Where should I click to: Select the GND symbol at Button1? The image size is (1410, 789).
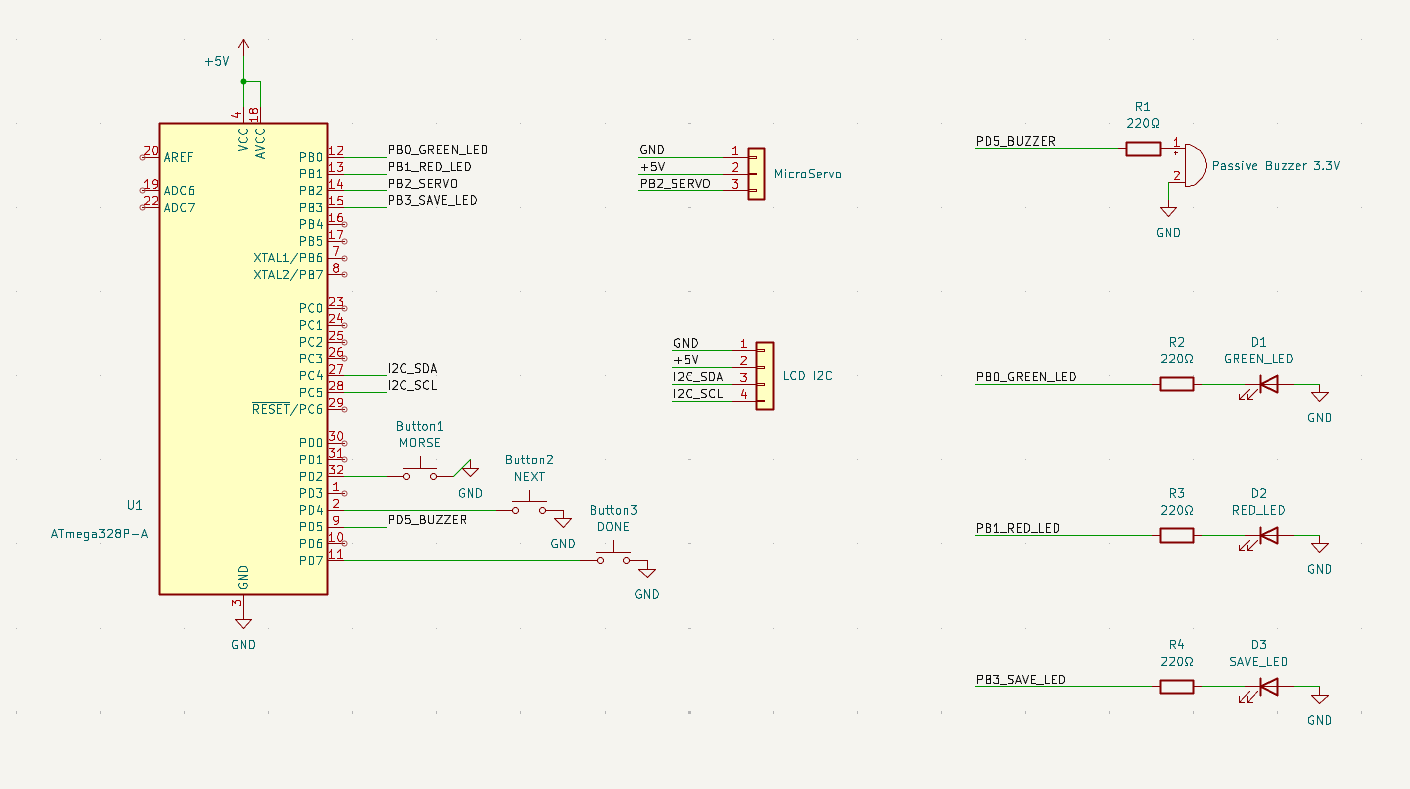coord(468,468)
